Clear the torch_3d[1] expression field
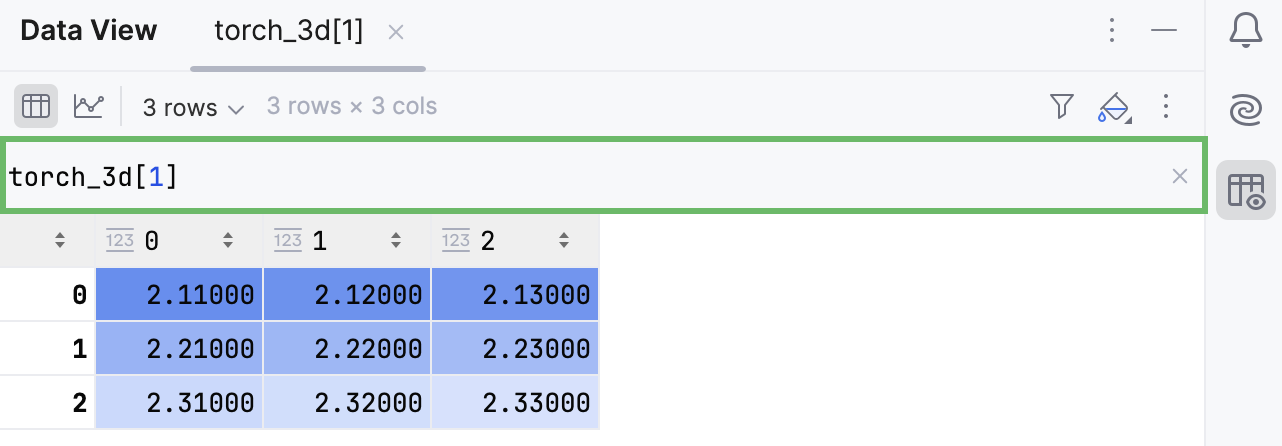The image size is (1282, 446). coord(1180,177)
